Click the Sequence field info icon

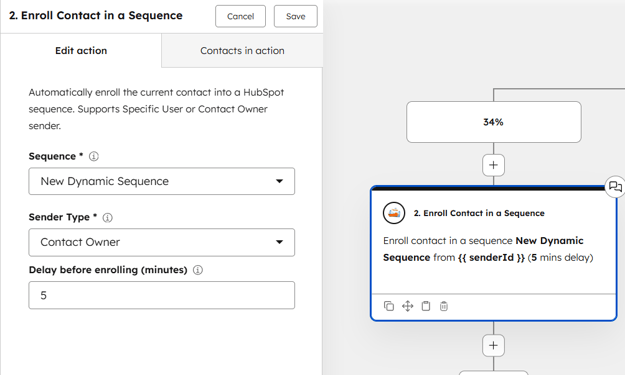[x=94, y=156]
